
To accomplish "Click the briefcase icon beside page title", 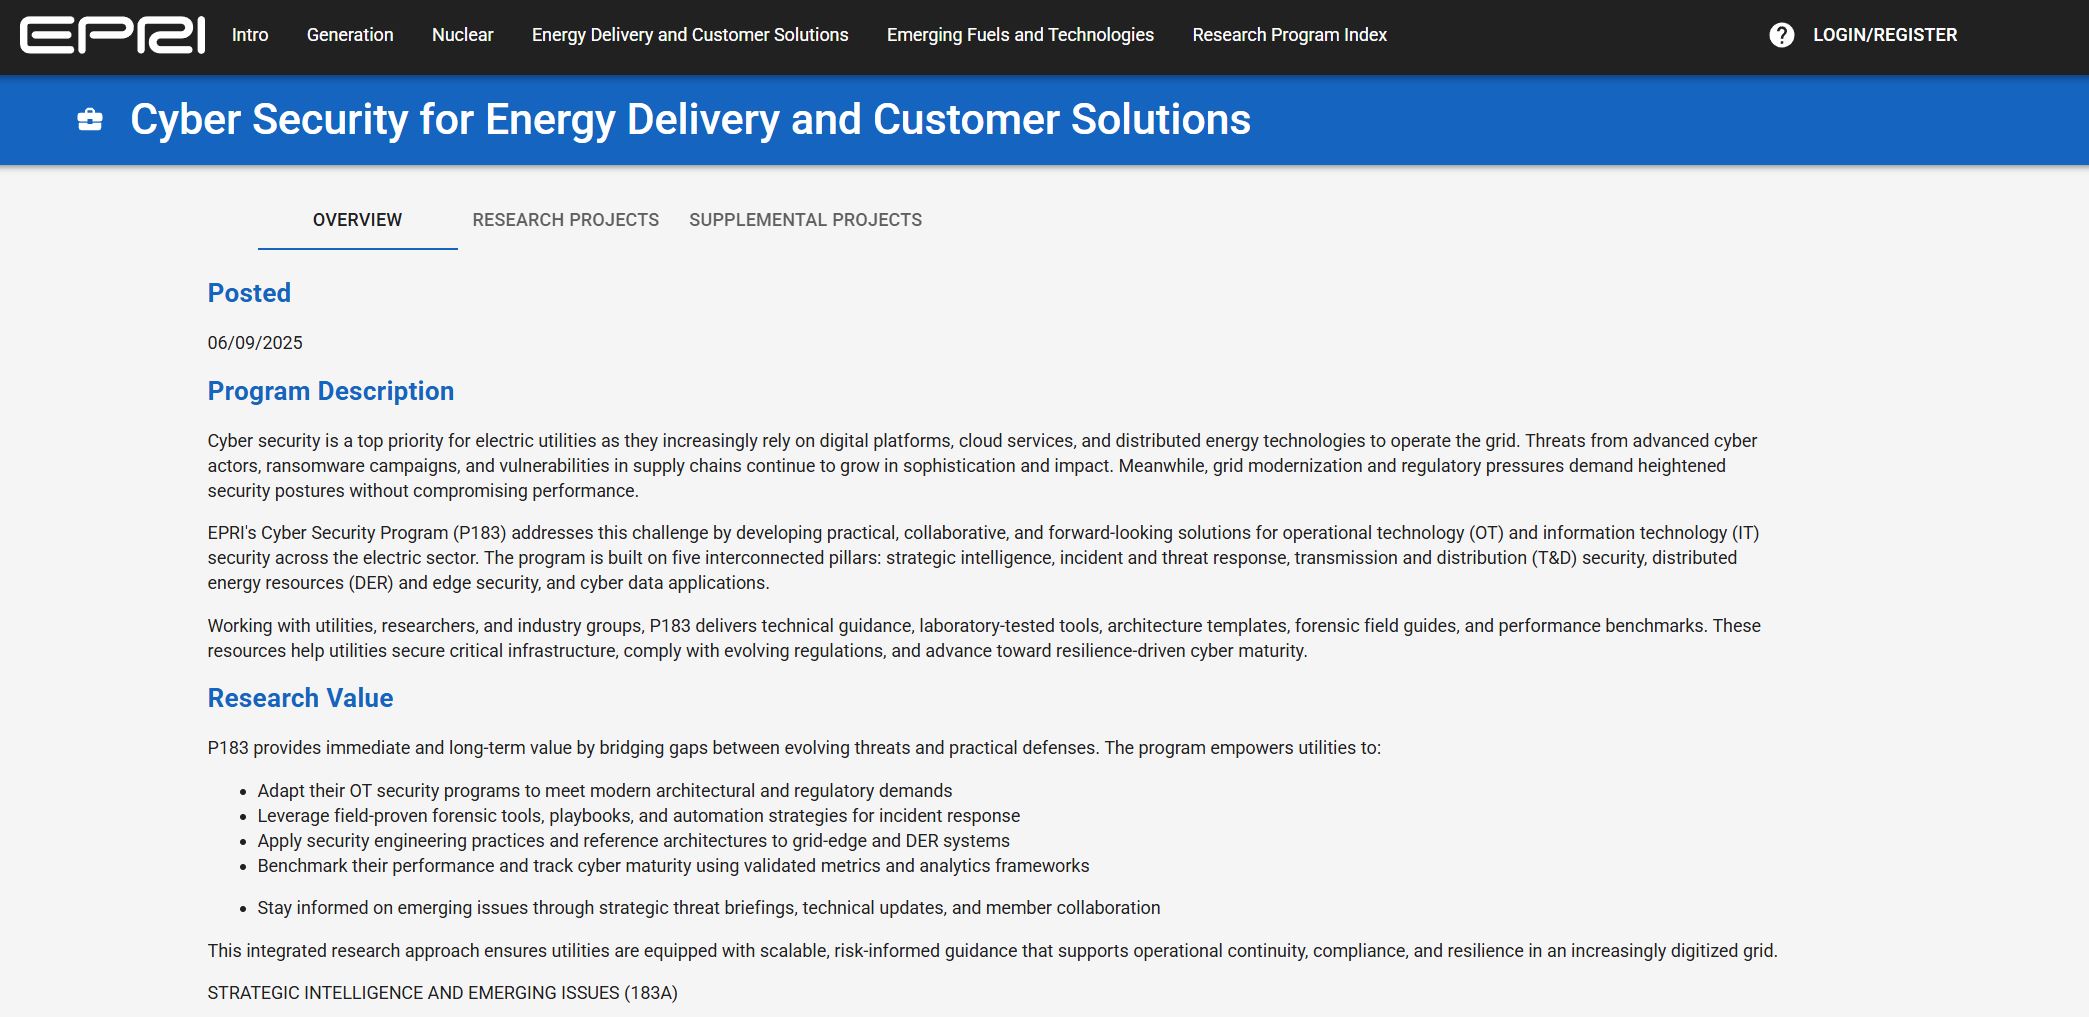I will (90, 120).
